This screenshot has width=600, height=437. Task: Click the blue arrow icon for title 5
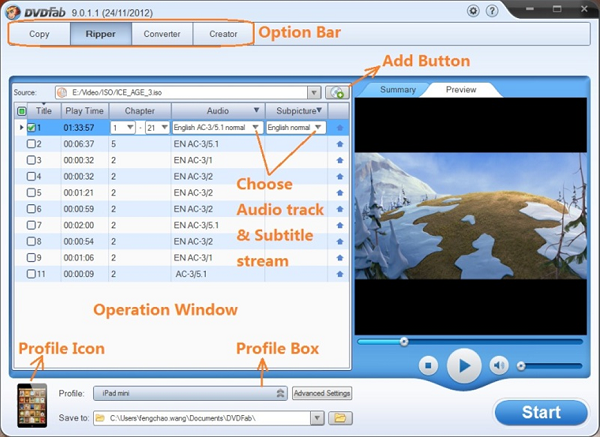coord(340,192)
